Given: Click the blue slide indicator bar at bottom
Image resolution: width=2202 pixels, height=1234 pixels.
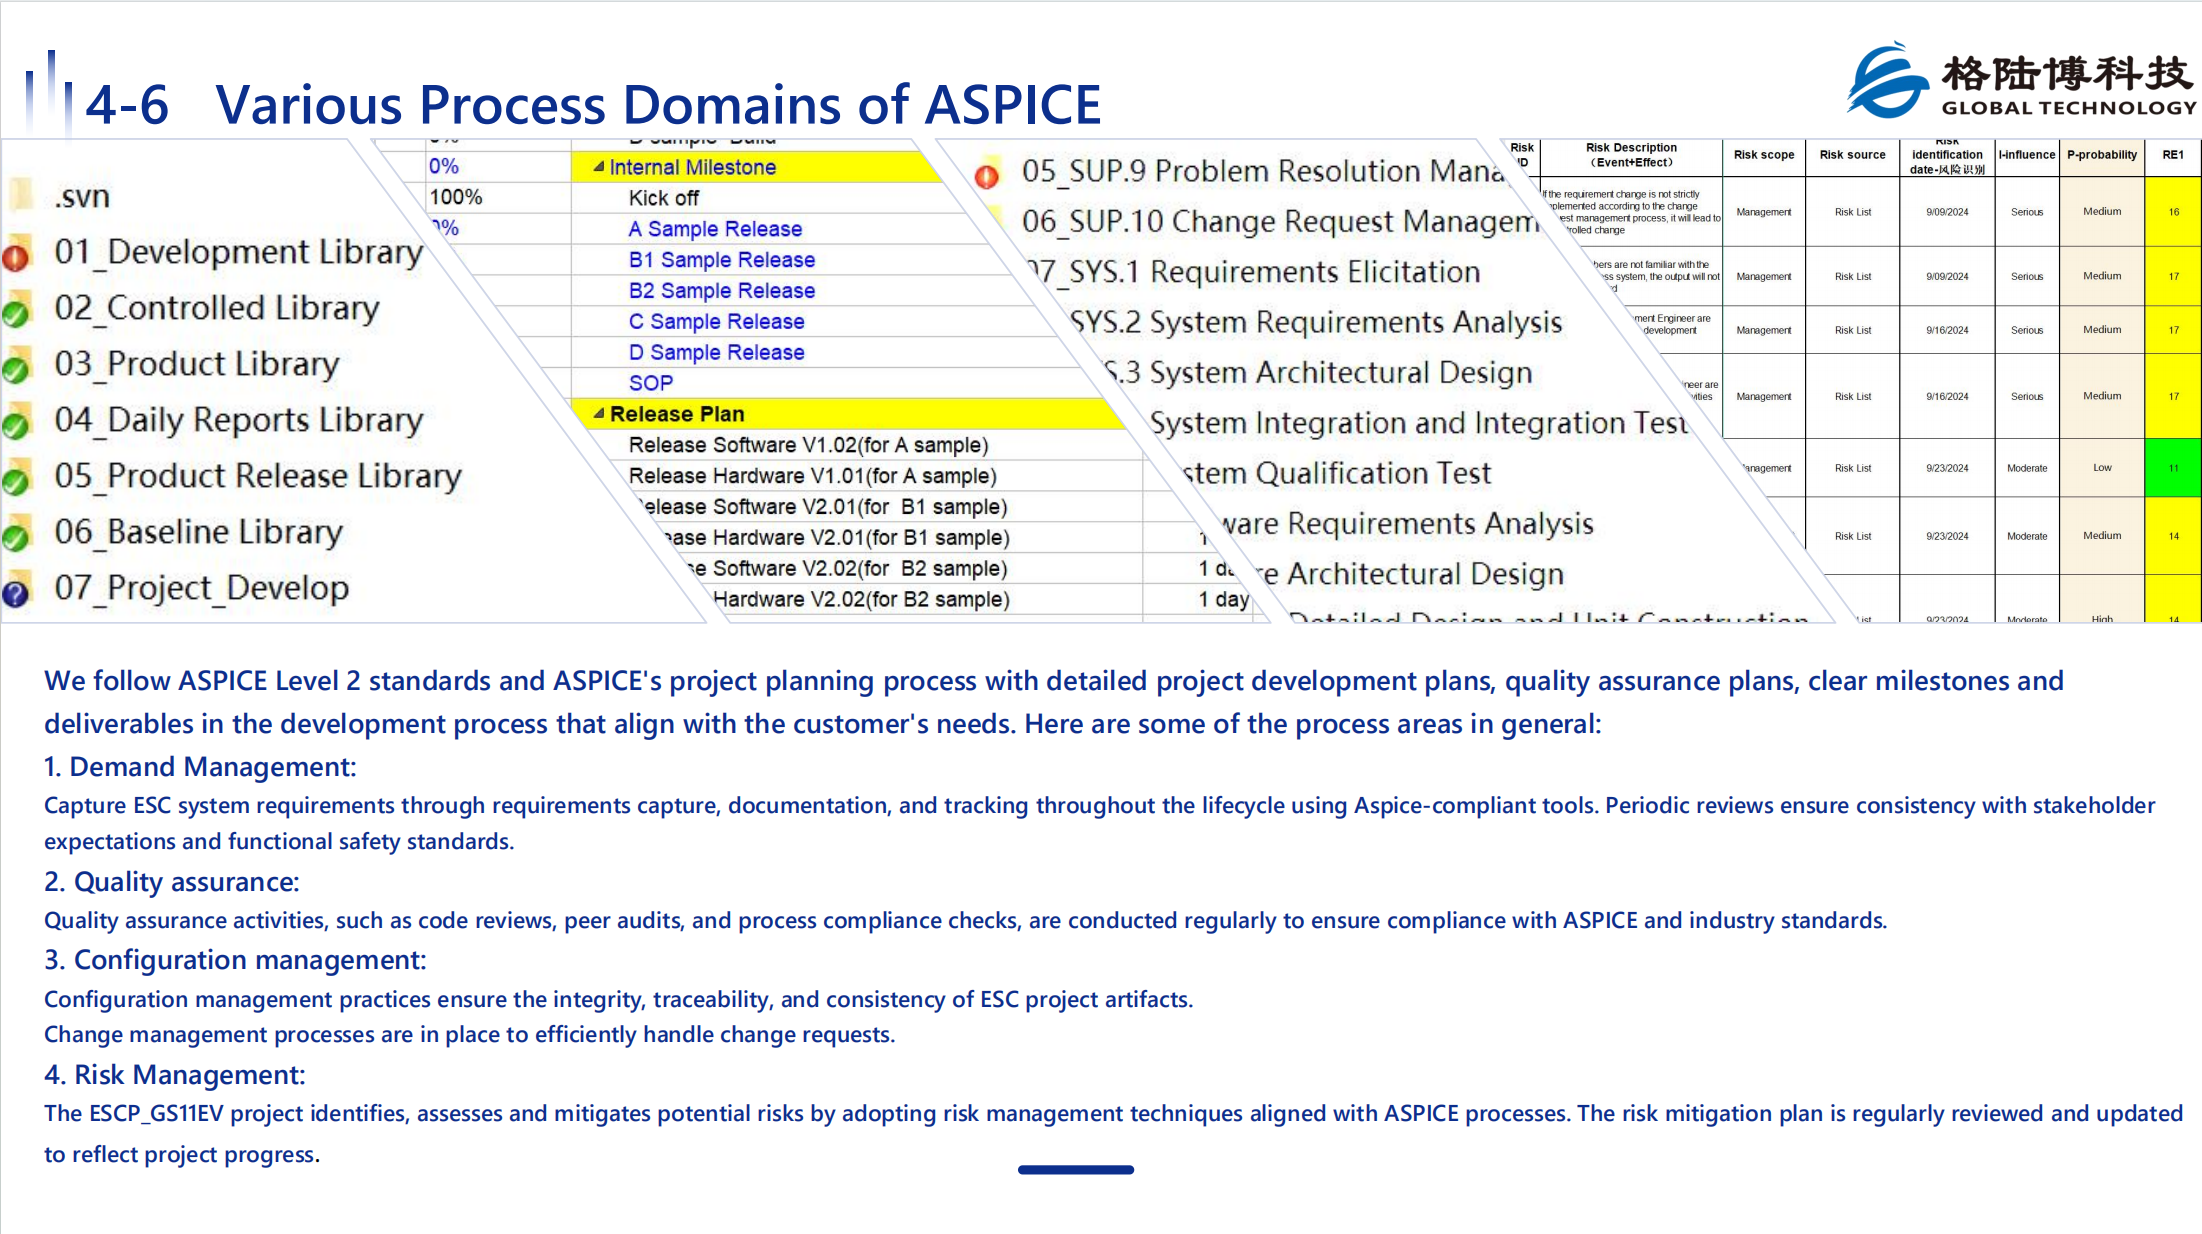Looking at the screenshot, I should tap(1076, 1169).
